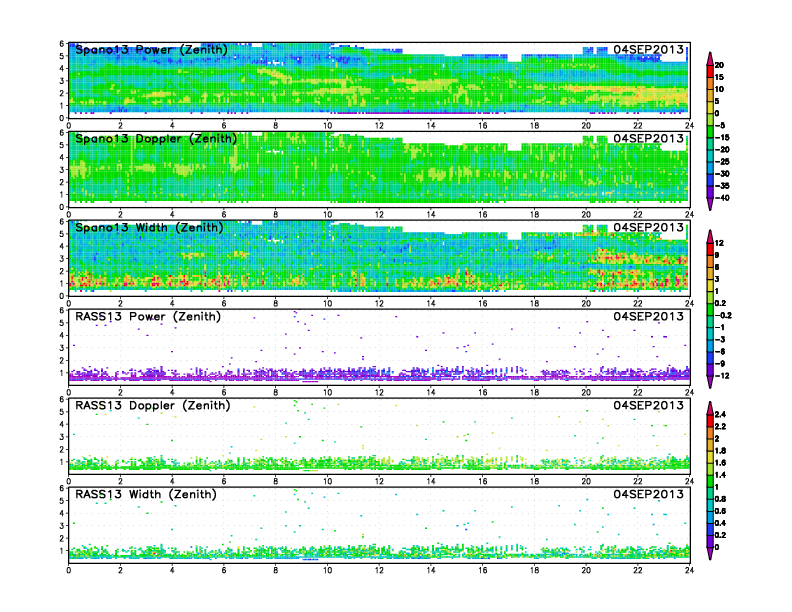Click the 'RASS13 Width (Zenith)' panel title

click(x=146, y=494)
